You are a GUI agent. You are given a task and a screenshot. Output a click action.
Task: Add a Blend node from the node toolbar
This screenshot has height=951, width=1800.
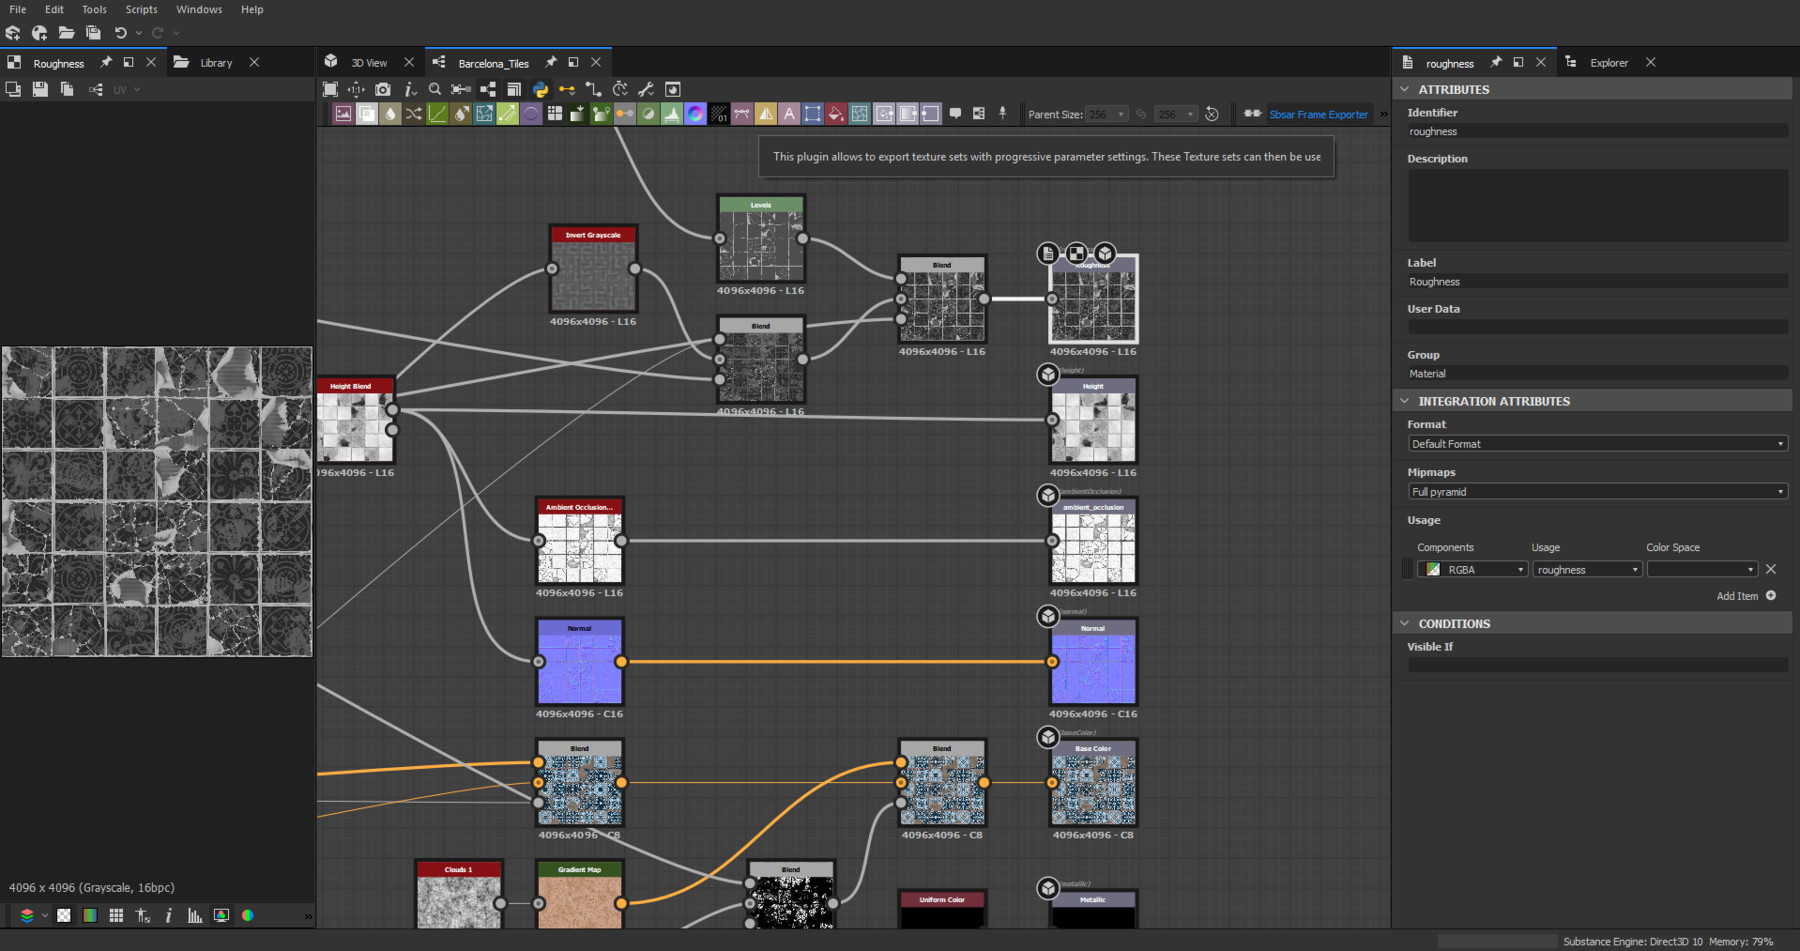pos(367,114)
